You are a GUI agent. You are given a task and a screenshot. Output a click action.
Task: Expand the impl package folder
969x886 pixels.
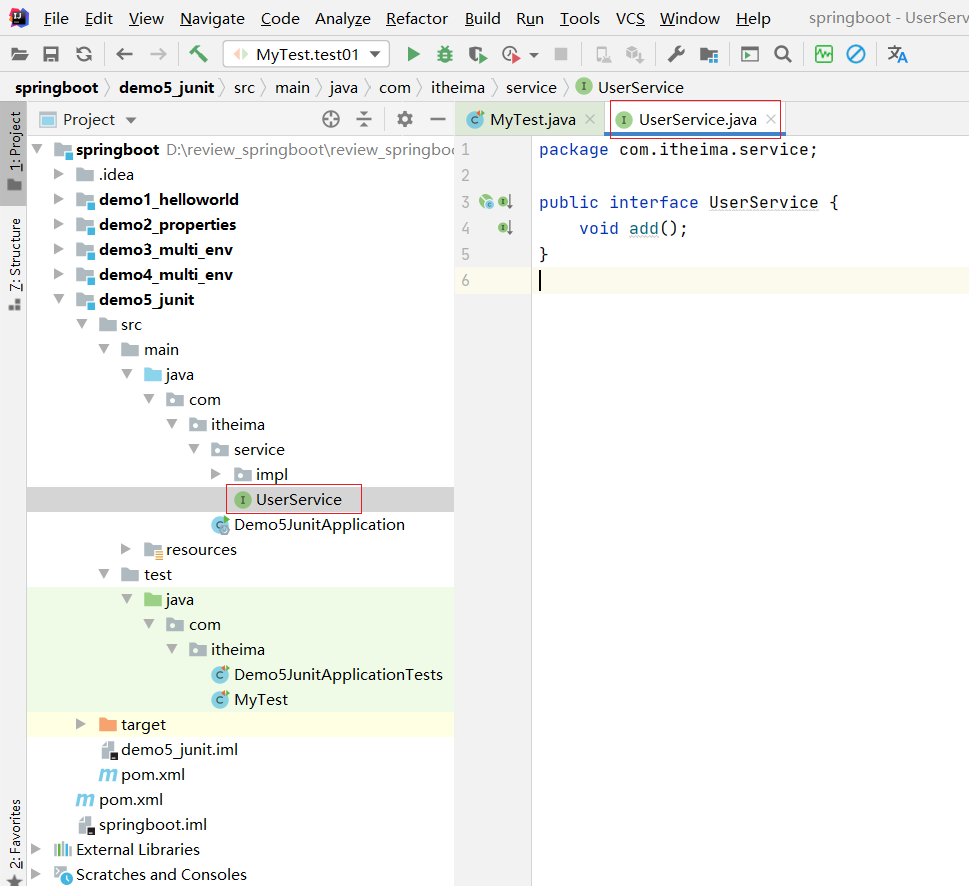coord(217,474)
